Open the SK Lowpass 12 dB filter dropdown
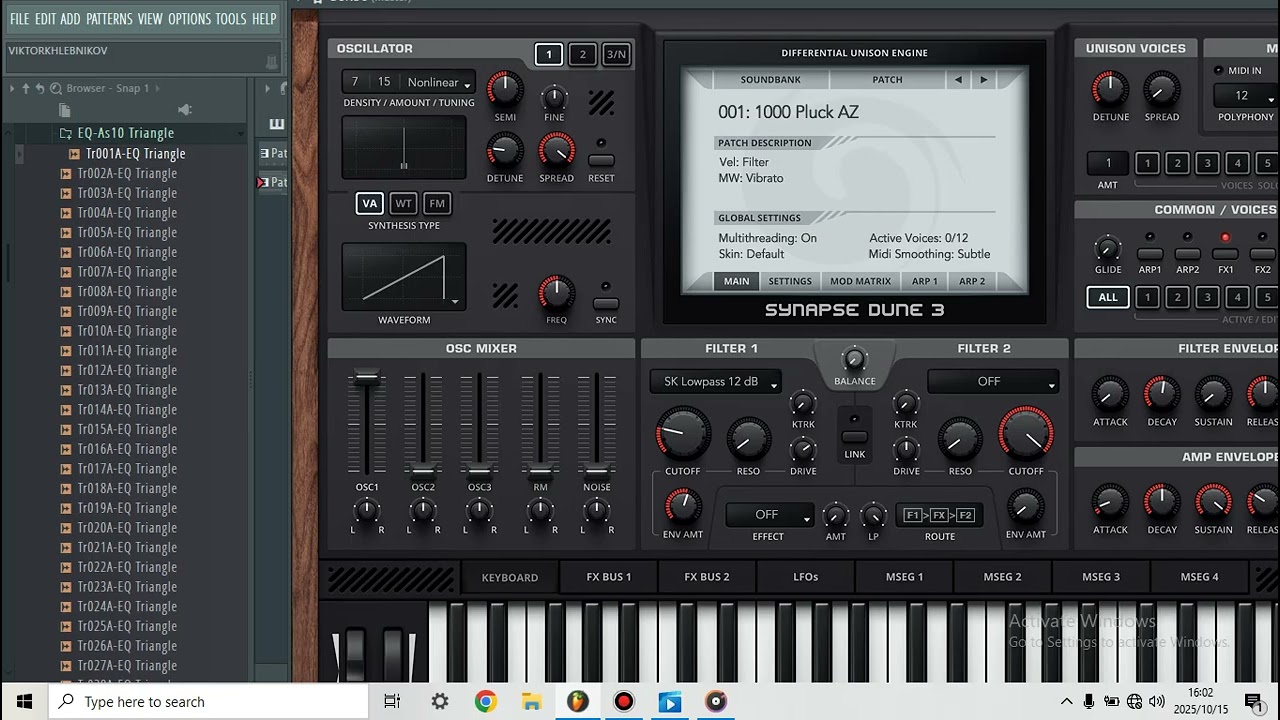Image resolution: width=1280 pixels, height=720 pixels. click(x=716, y=382)
